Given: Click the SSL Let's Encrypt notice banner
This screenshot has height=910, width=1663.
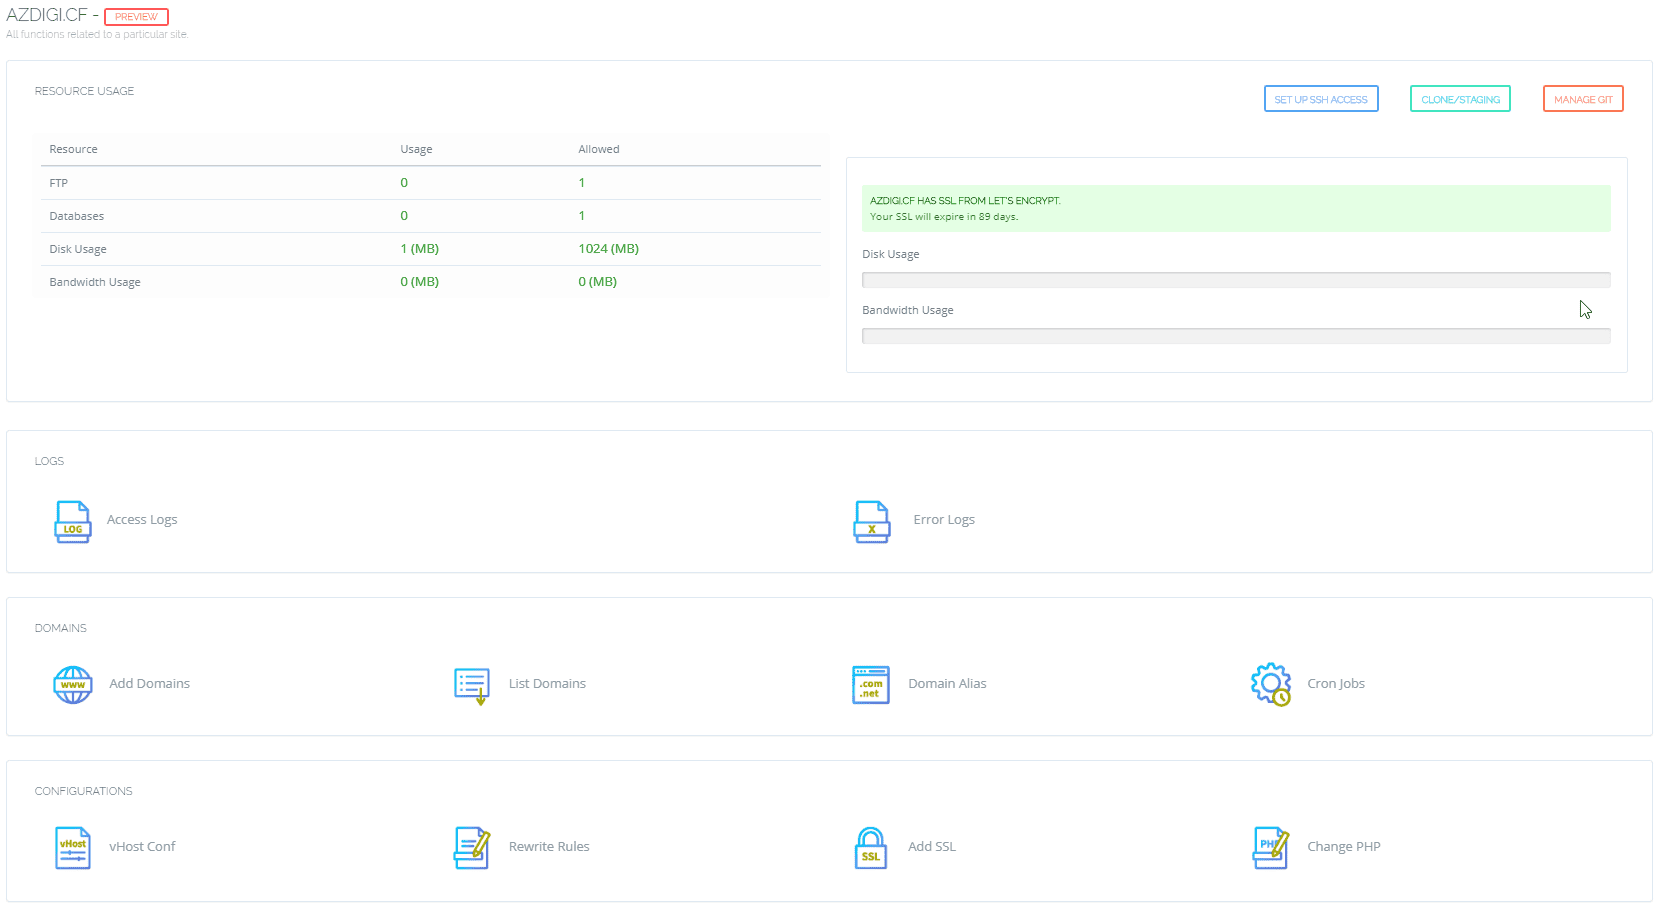Looking at the screenshot, I should pos(1236,208).
